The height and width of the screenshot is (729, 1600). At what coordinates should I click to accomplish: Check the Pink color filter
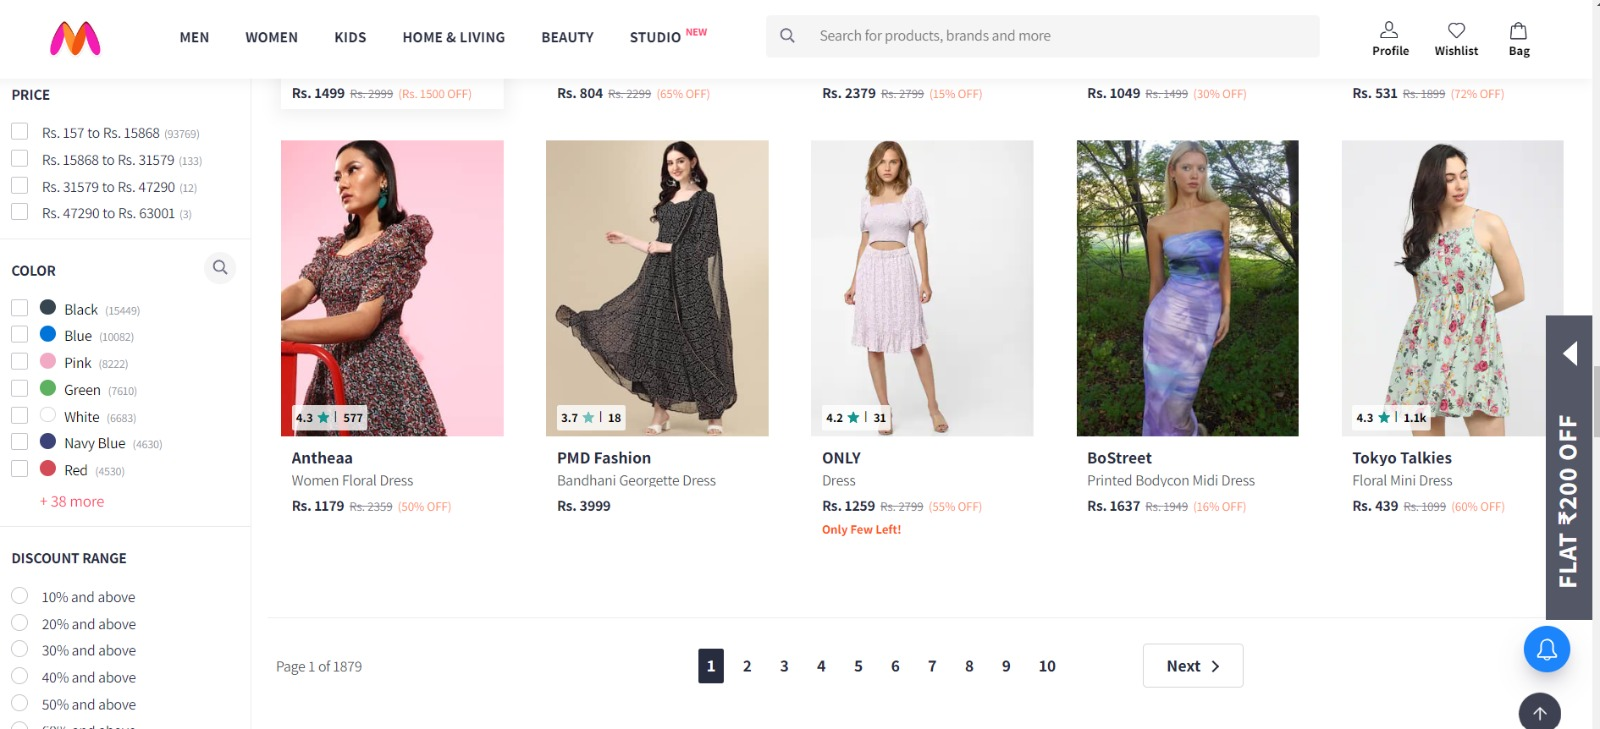click(x=19, y=361)
